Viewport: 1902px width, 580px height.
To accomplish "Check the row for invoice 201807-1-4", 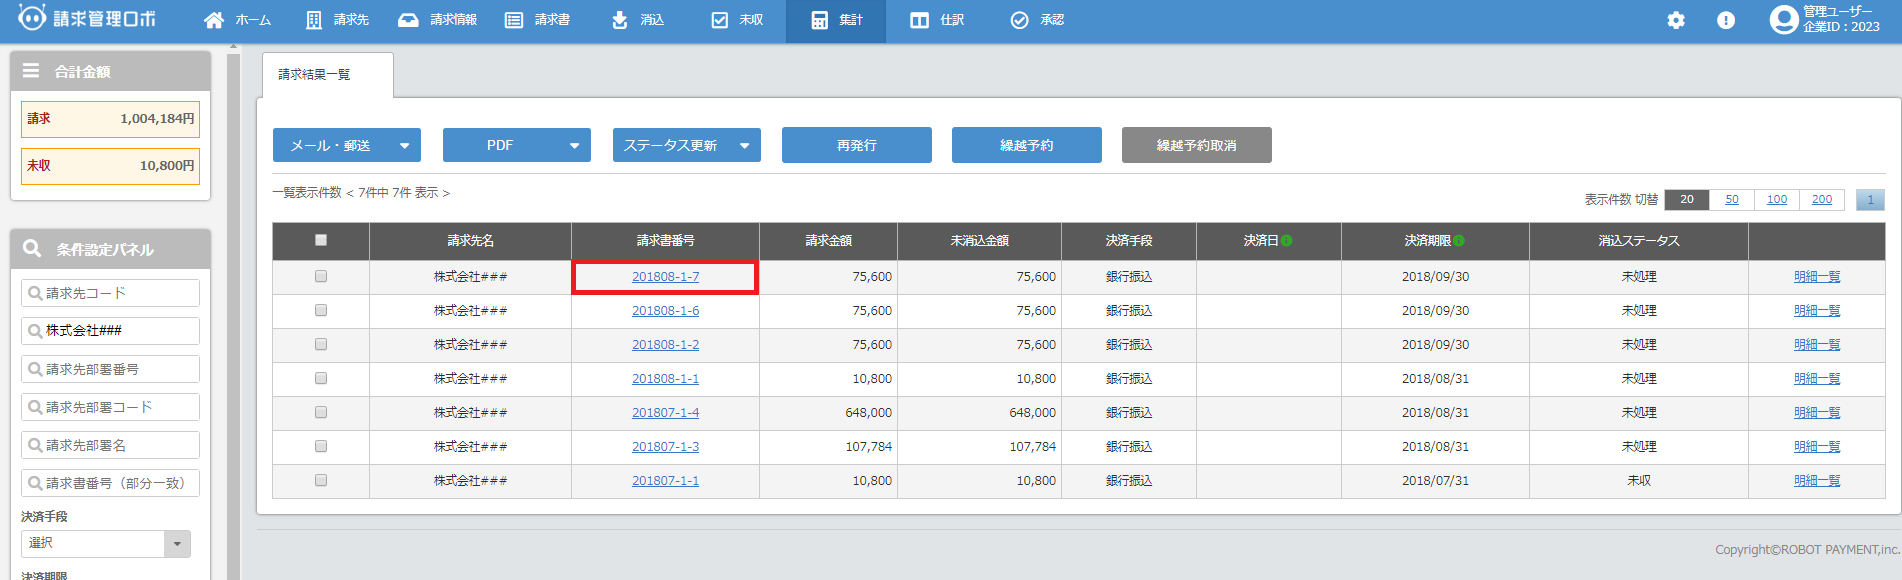I will point(321,413).
